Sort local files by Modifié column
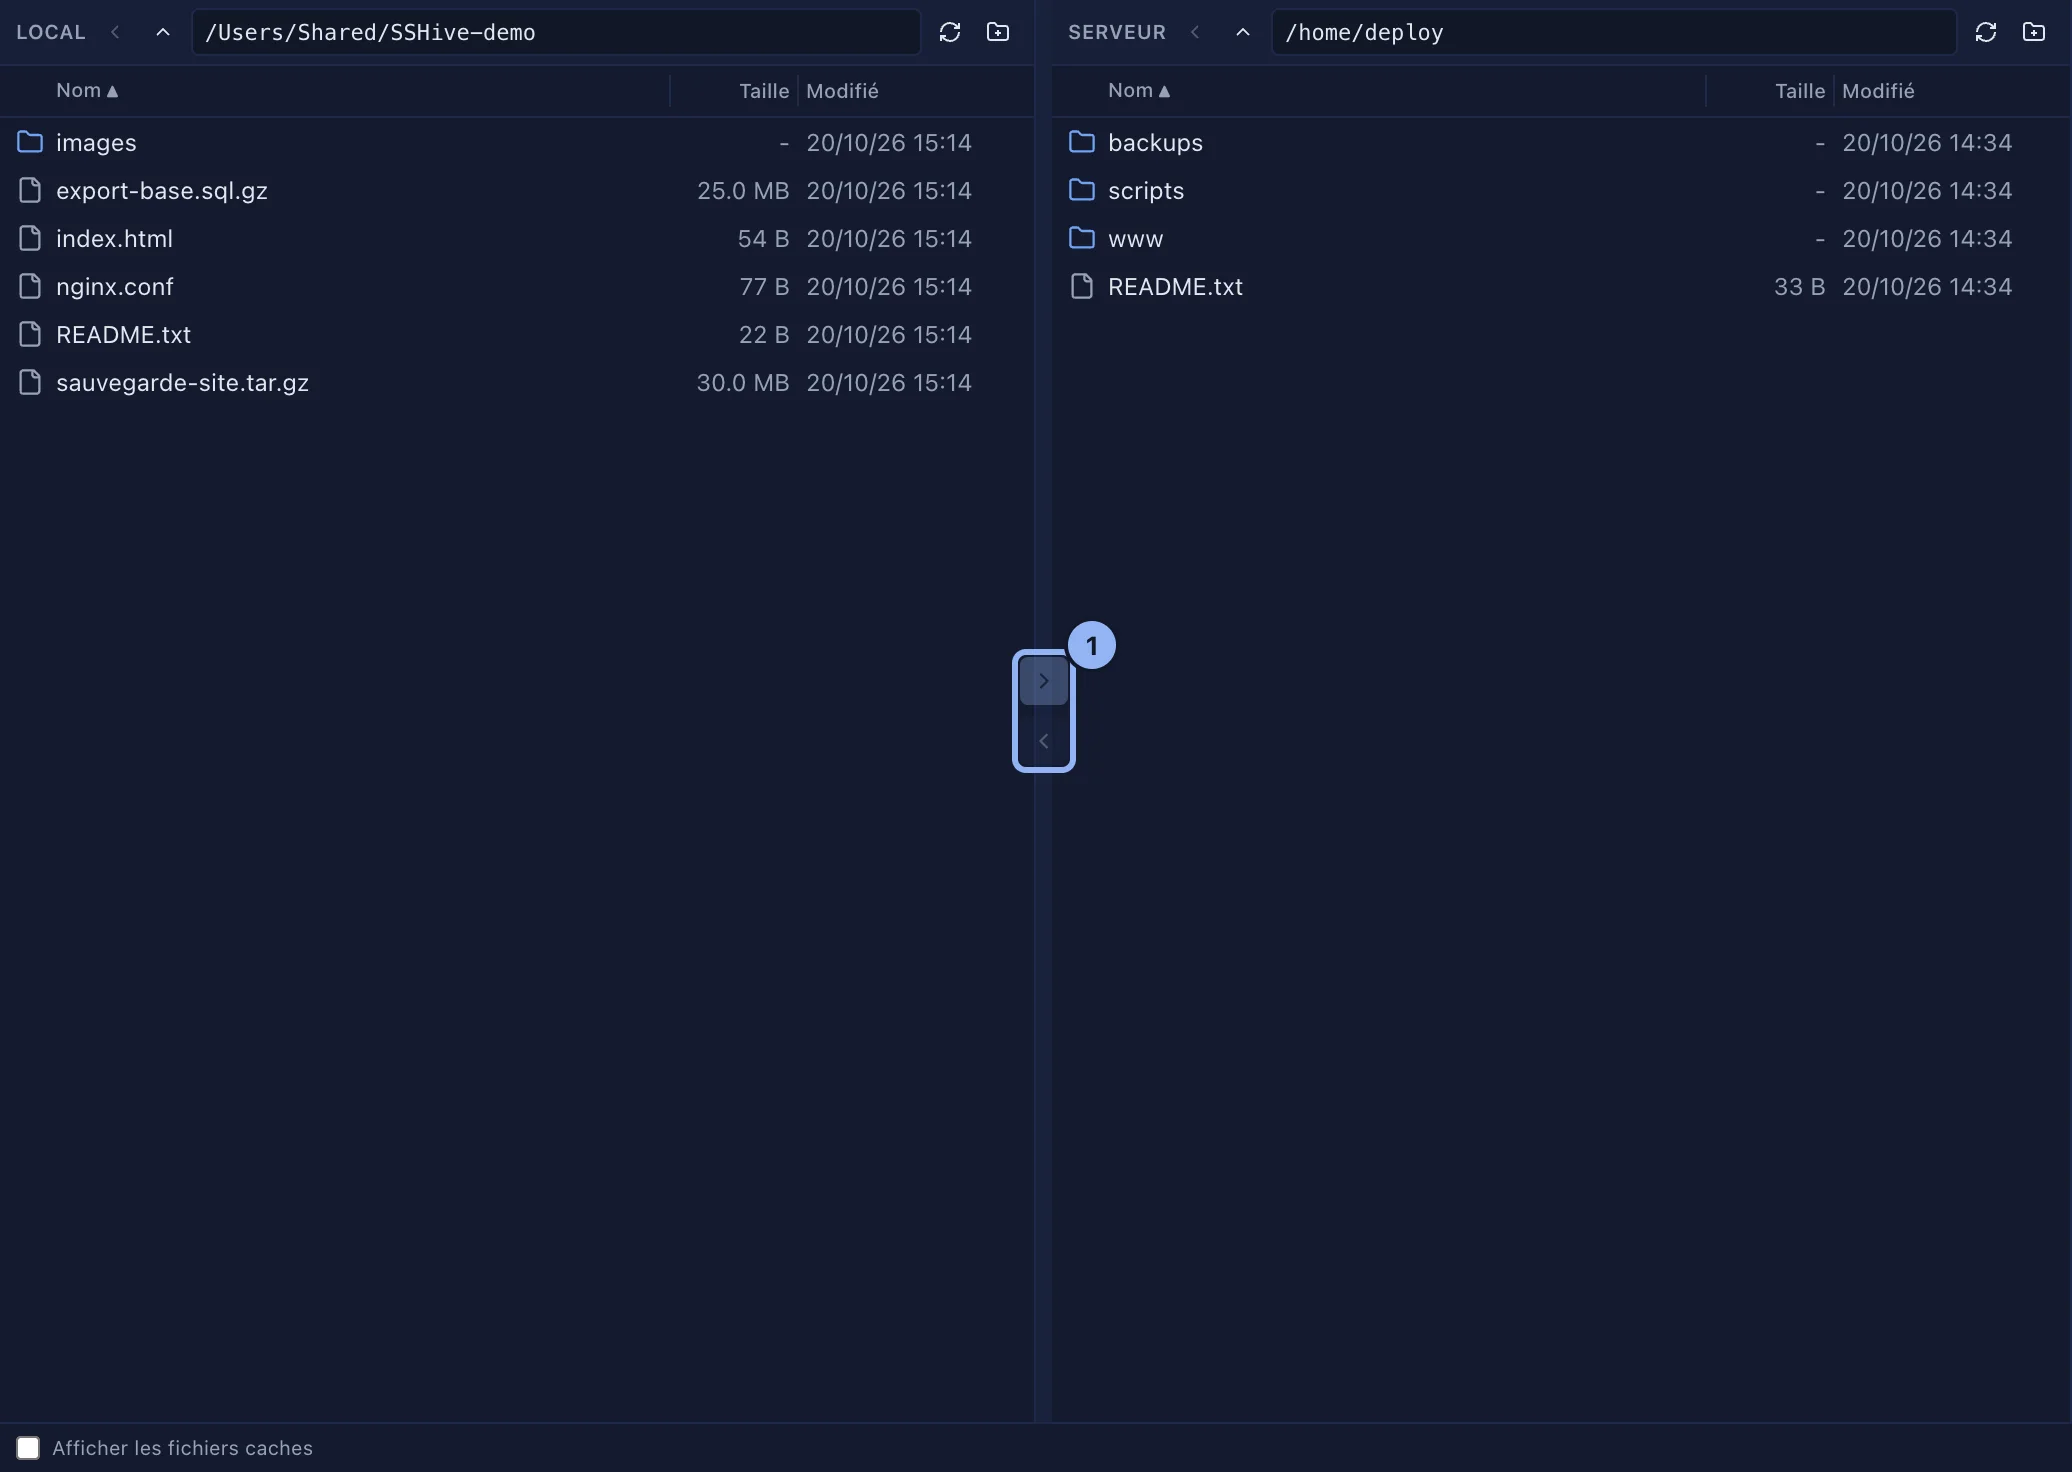The image size is (2072, 1472). point(842,91)
